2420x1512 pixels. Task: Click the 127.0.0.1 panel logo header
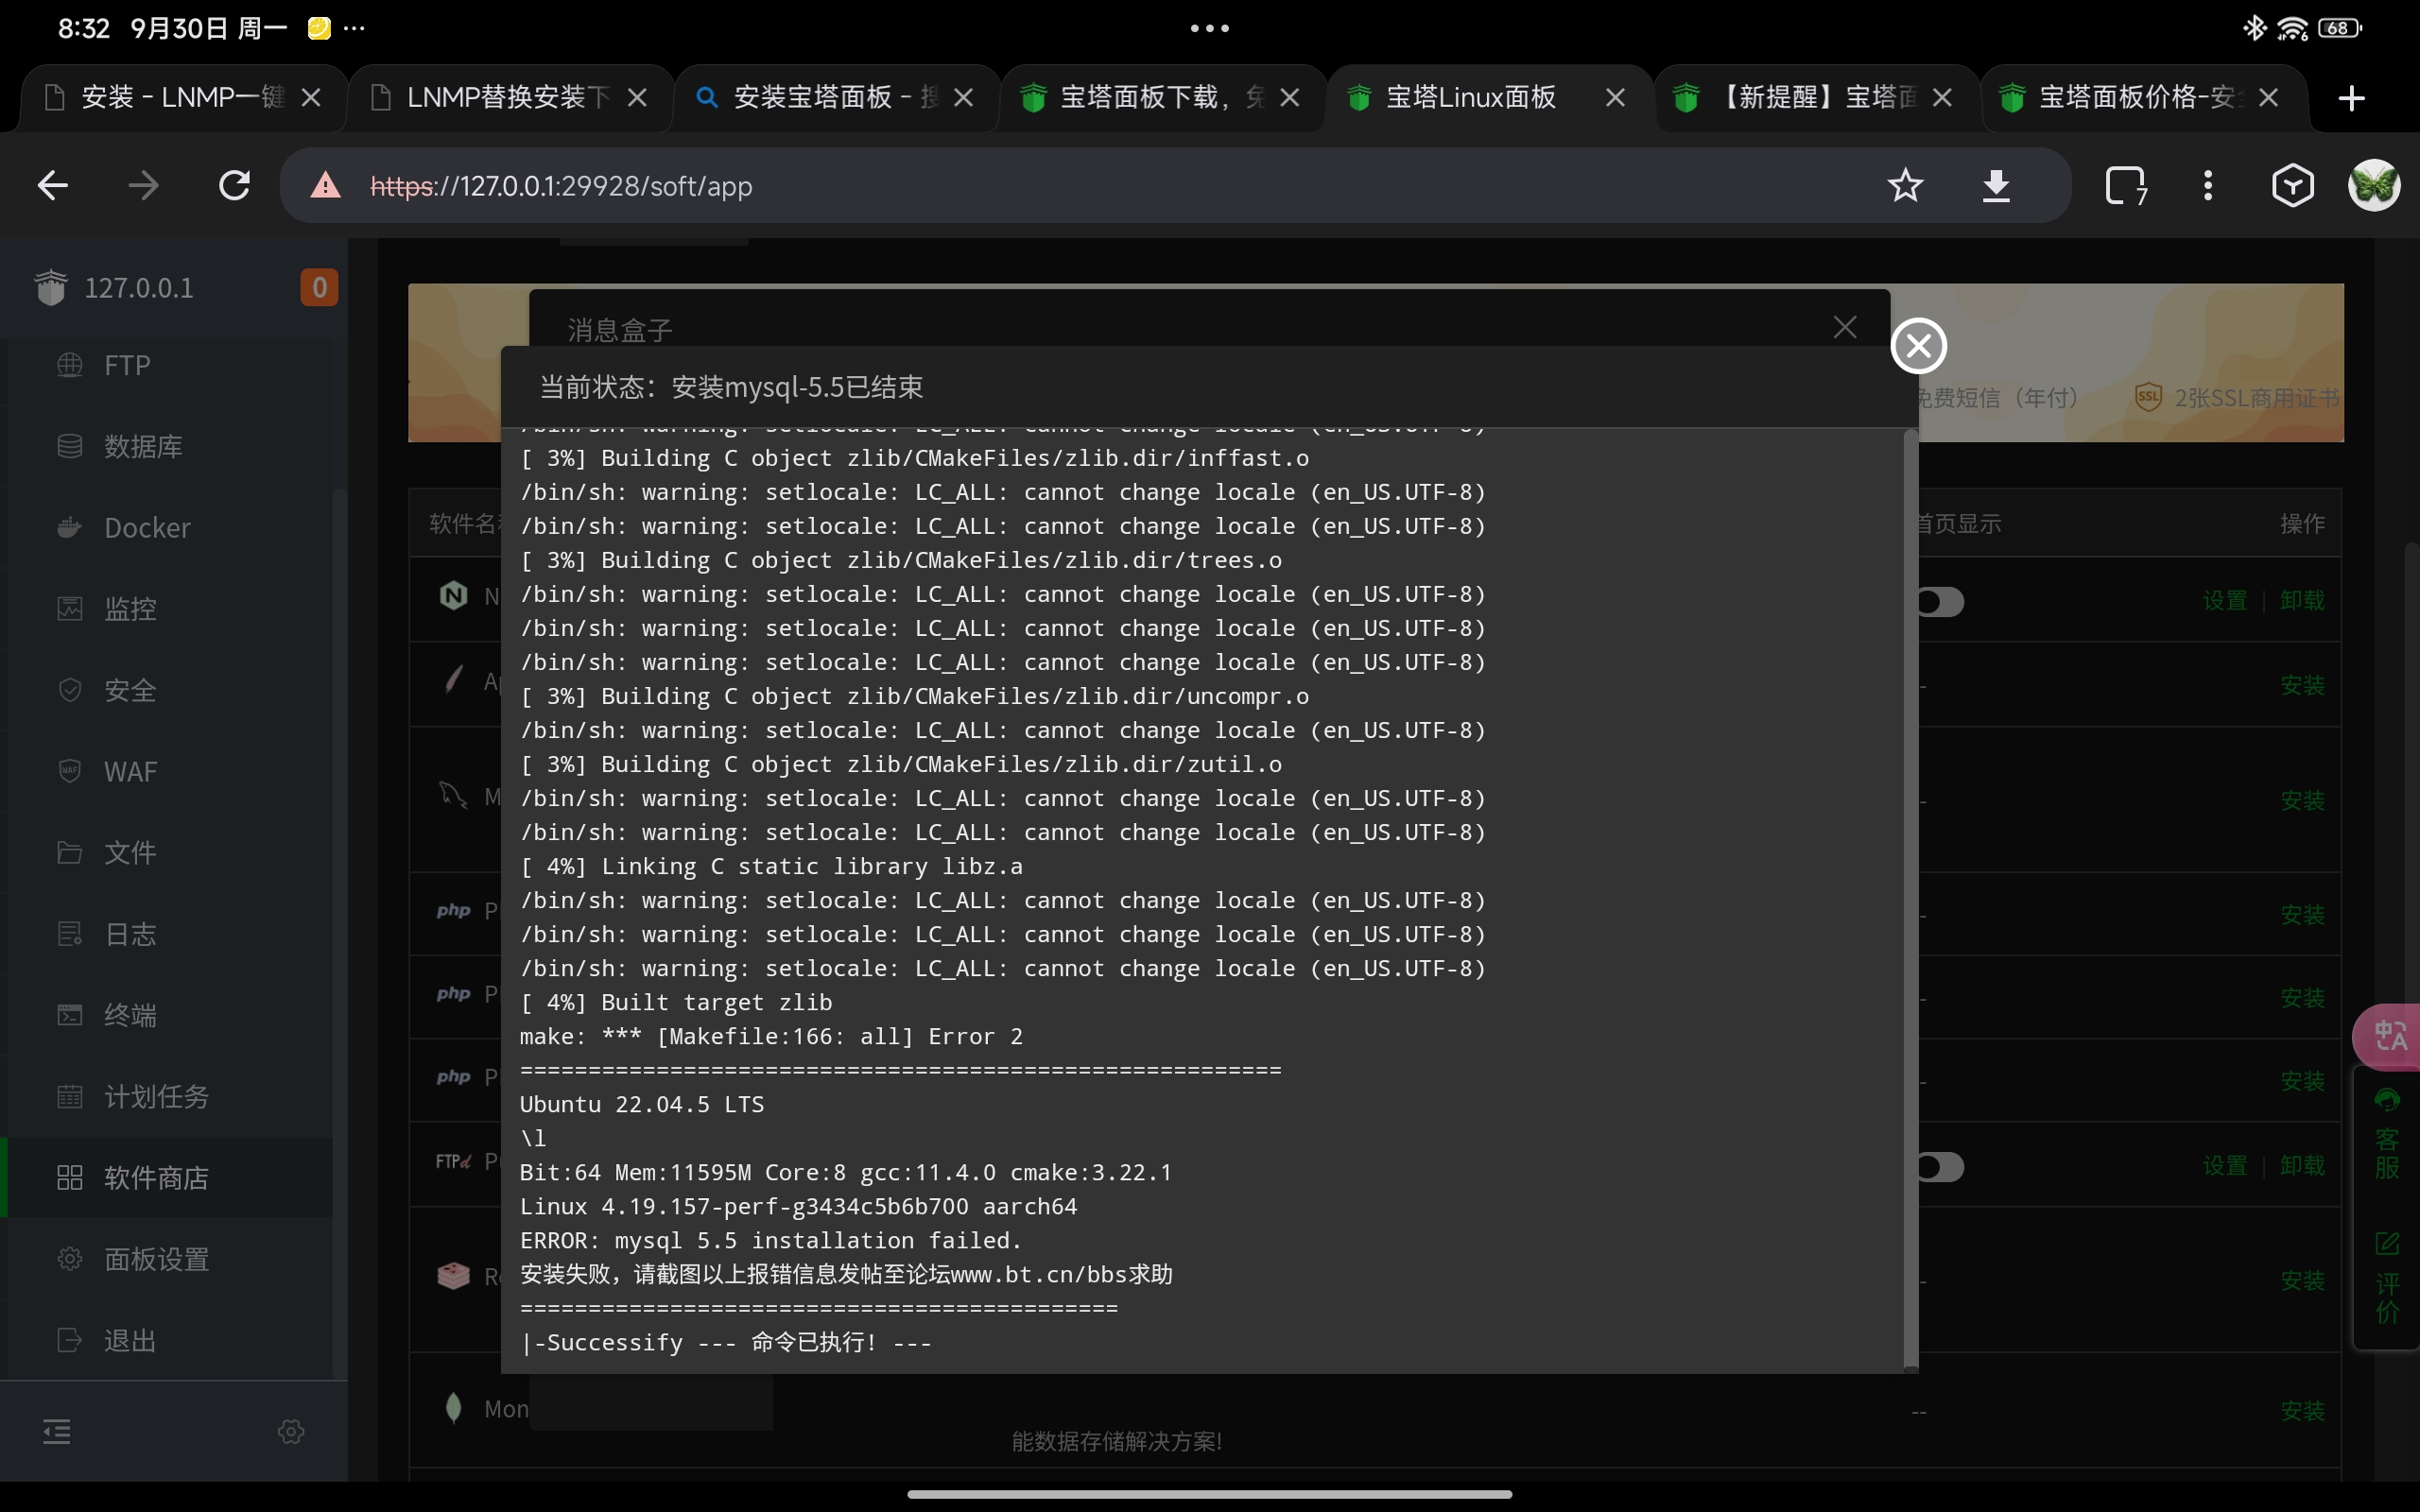[x=115, y=288]
